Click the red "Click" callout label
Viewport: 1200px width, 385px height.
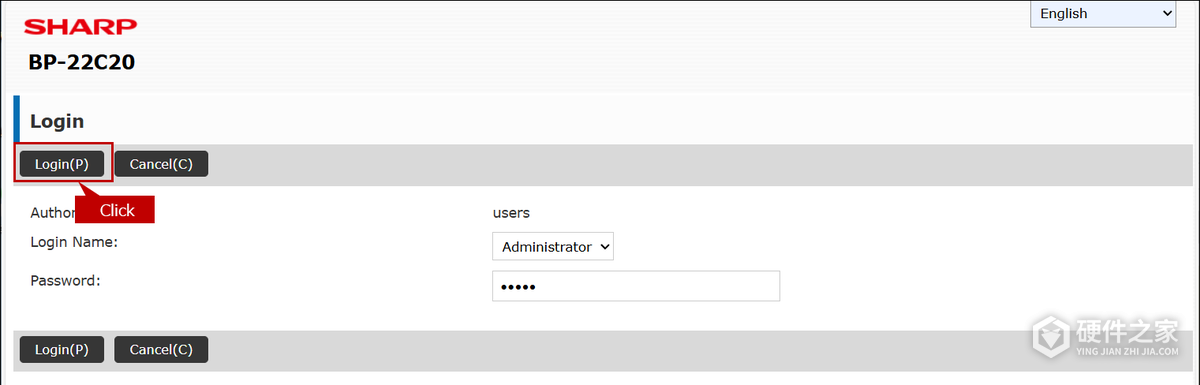117,210
